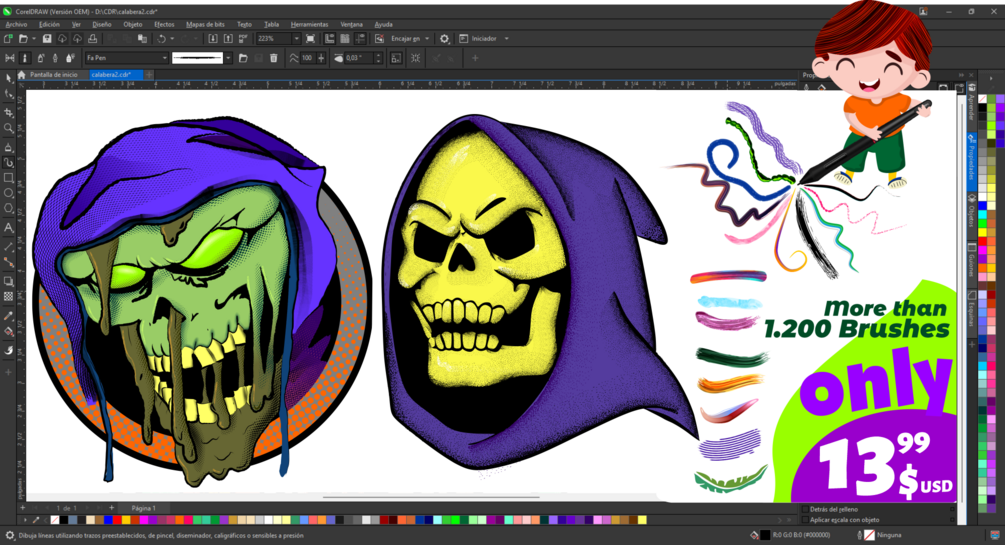Switch to 'Pantalla de inicio' tab
The height and width of the screenshot is (545, 1005).
pyautogui.click(x=53, y=75)
